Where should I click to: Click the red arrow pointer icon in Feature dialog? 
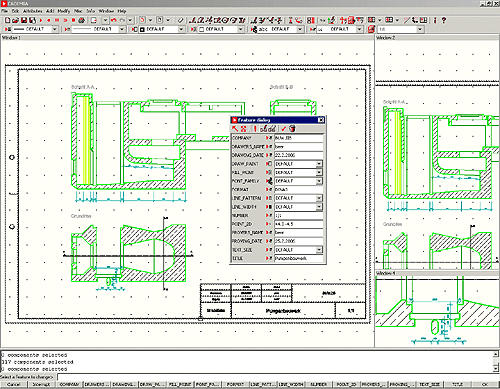click(235, 129)
